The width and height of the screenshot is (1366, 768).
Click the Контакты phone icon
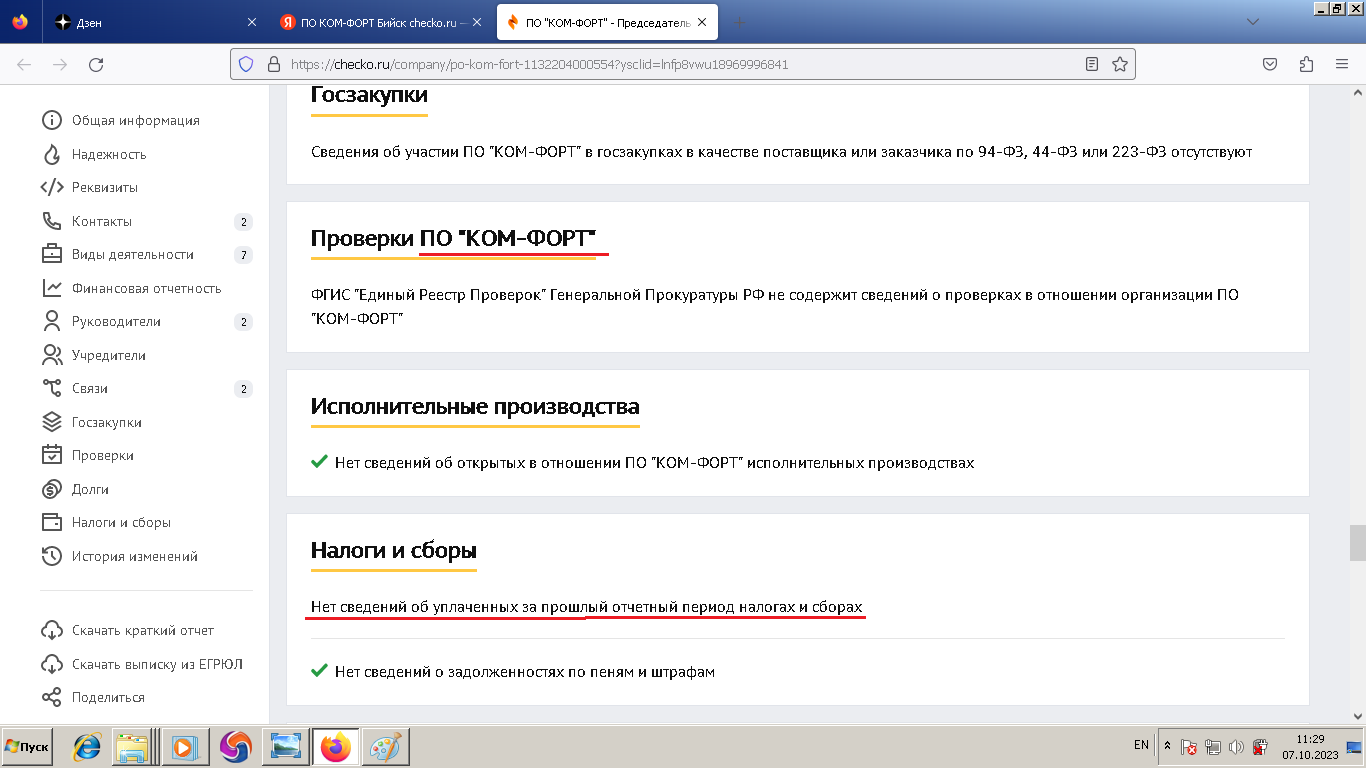pyautogui.click(x=52, y=221)
